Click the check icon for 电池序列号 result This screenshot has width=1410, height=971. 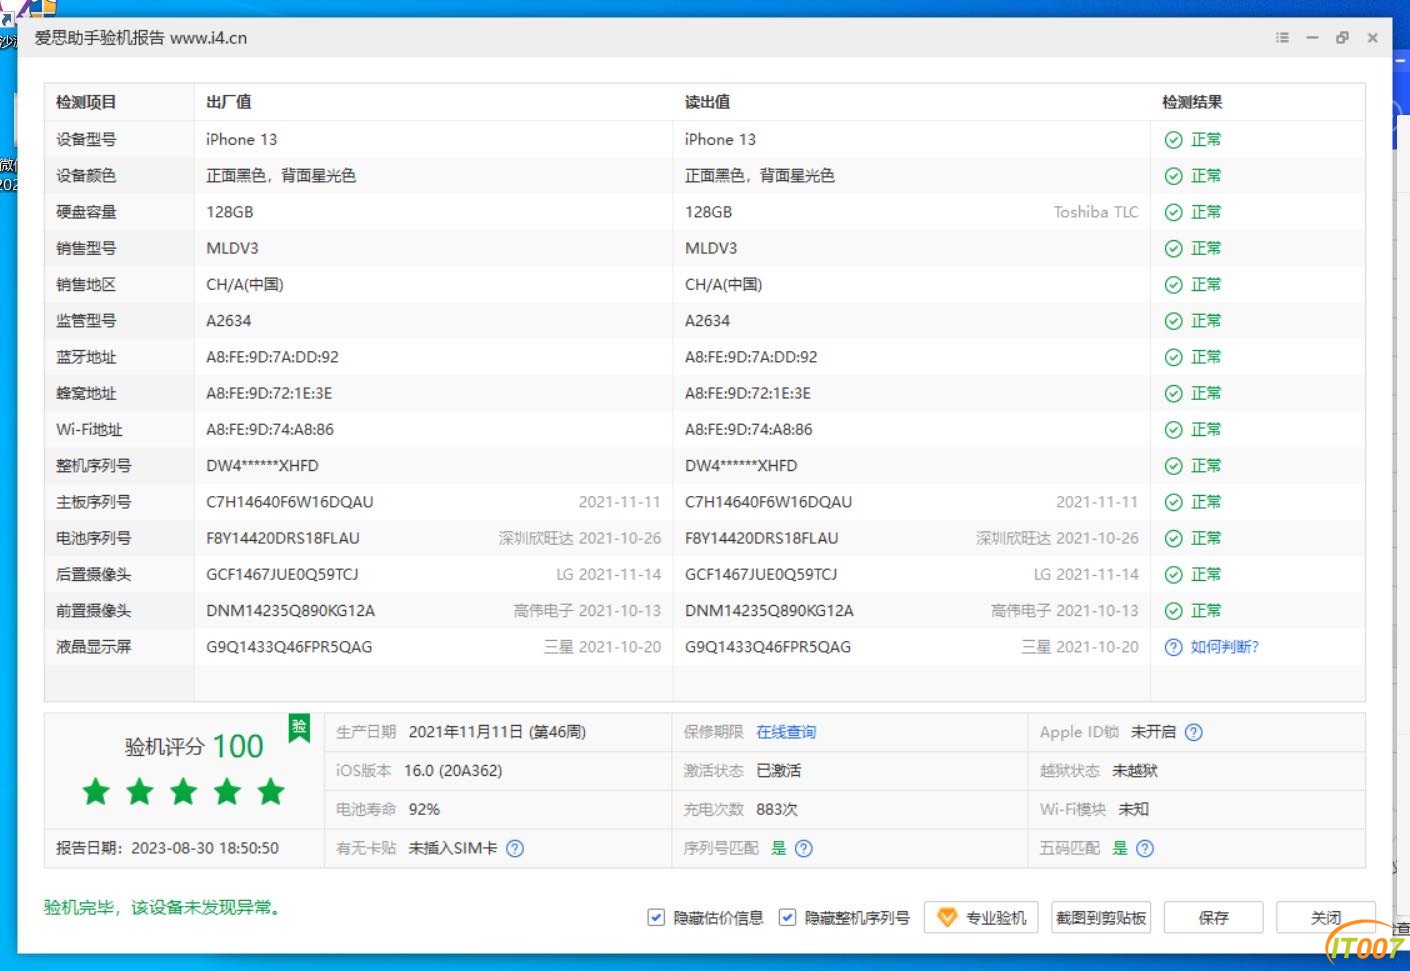(x=1174, y=538)
